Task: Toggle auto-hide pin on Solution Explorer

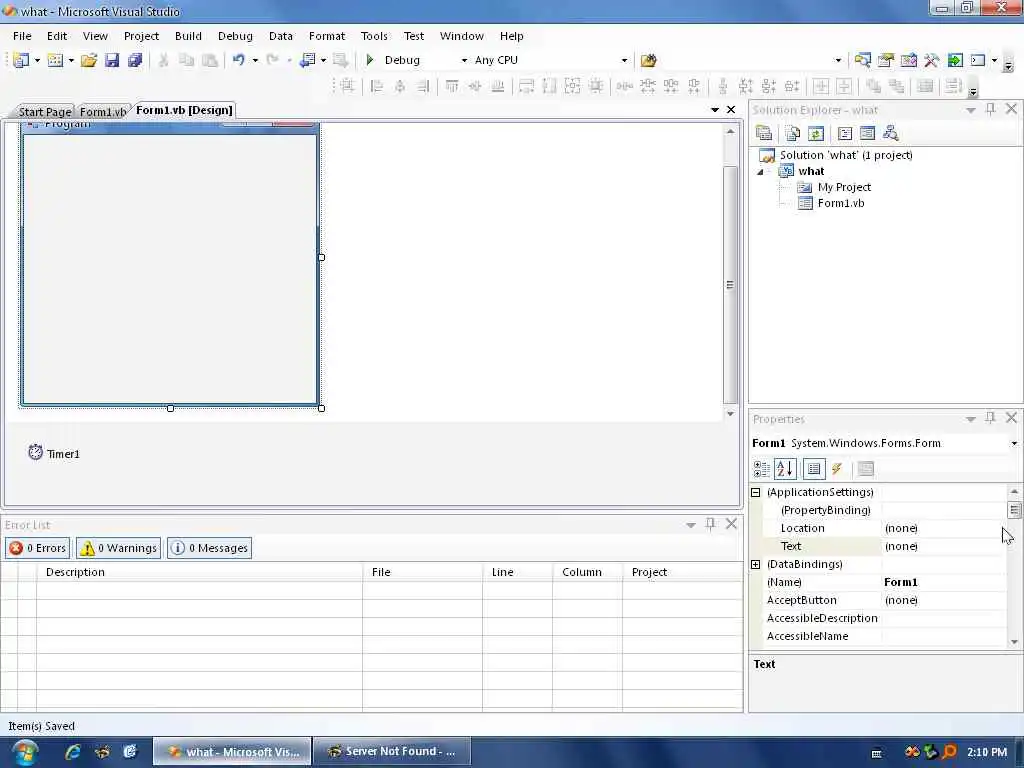Action: pyautogui.click(x=991, y=109)
